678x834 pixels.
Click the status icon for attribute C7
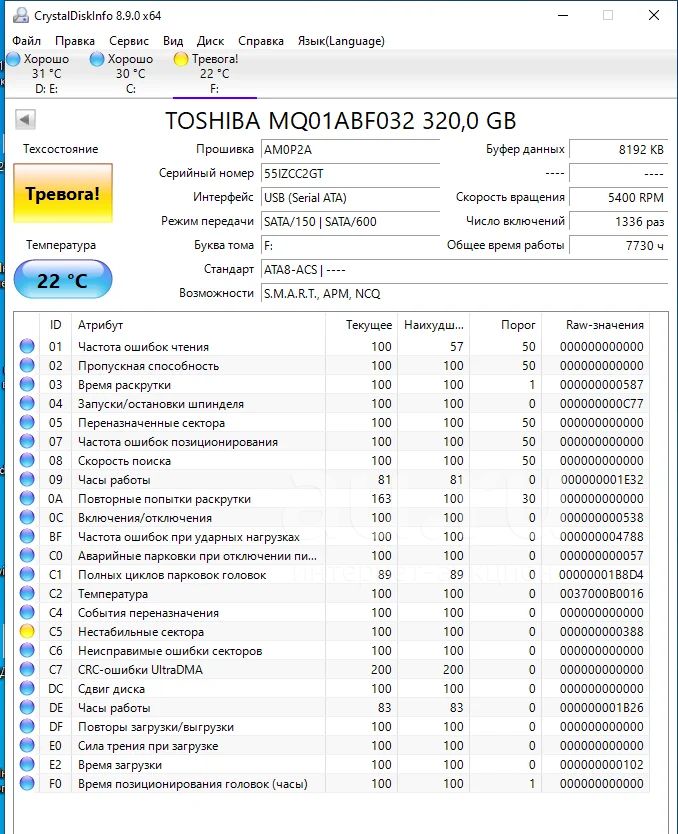tap(27, 669)
